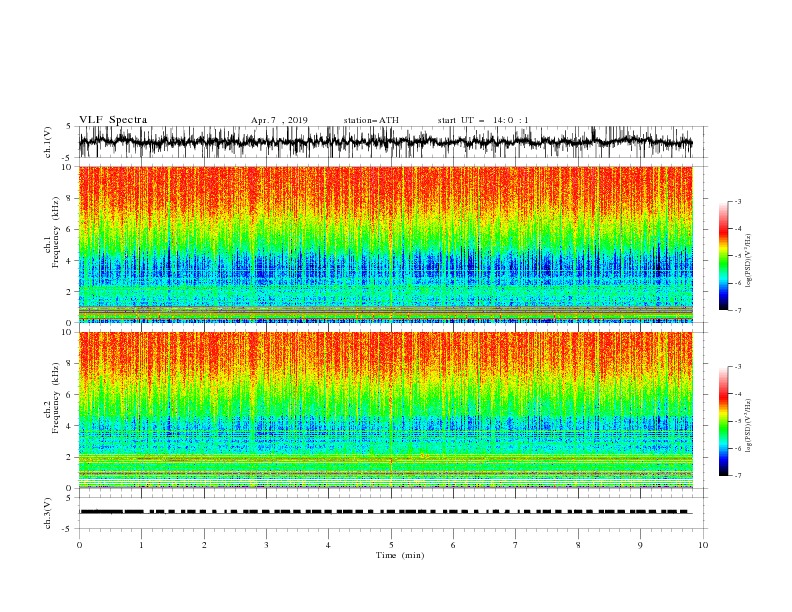Click the ch.2 PSD color bar
The width and height of the screenshot is (792, 612).
pos(723,421)
